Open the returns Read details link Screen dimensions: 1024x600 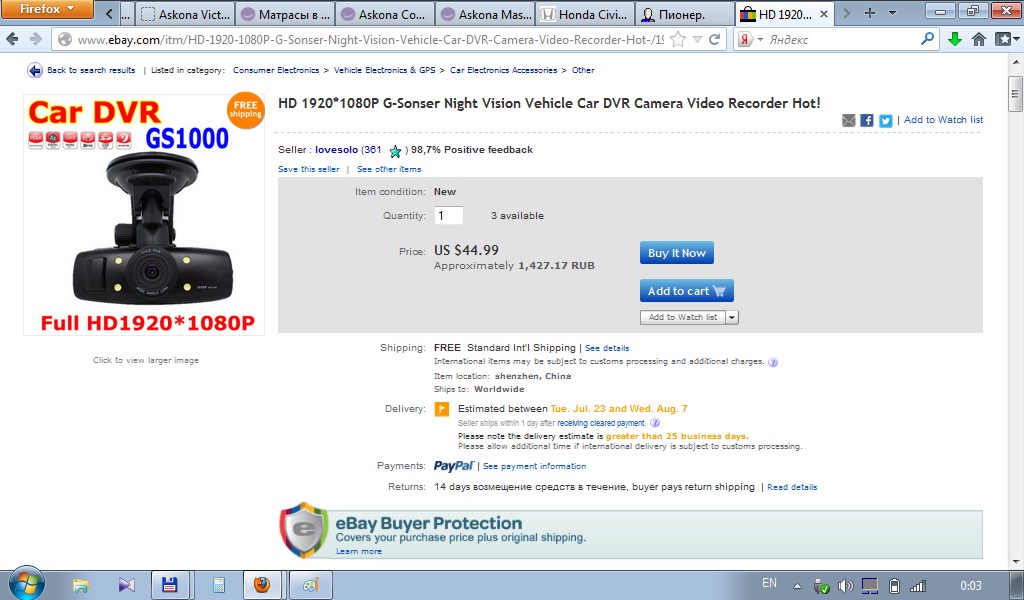coord(792,487)
